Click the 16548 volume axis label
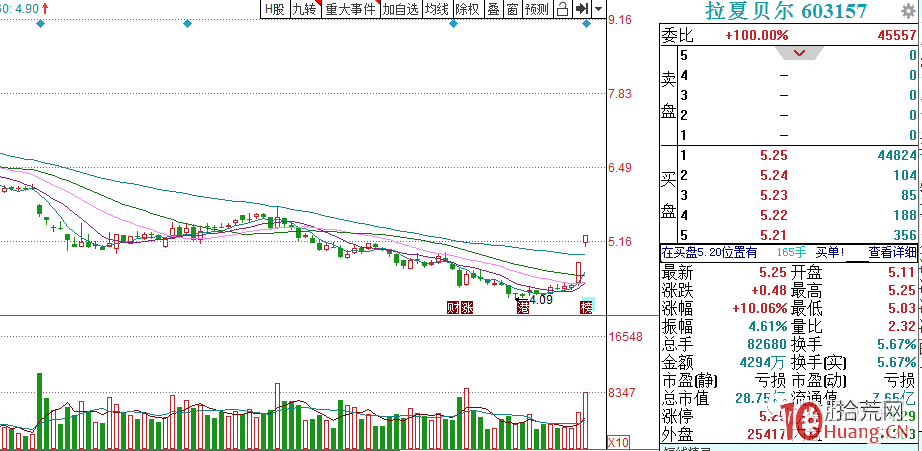Viewport: 922px width, 451px height. [x=625, y=337]
